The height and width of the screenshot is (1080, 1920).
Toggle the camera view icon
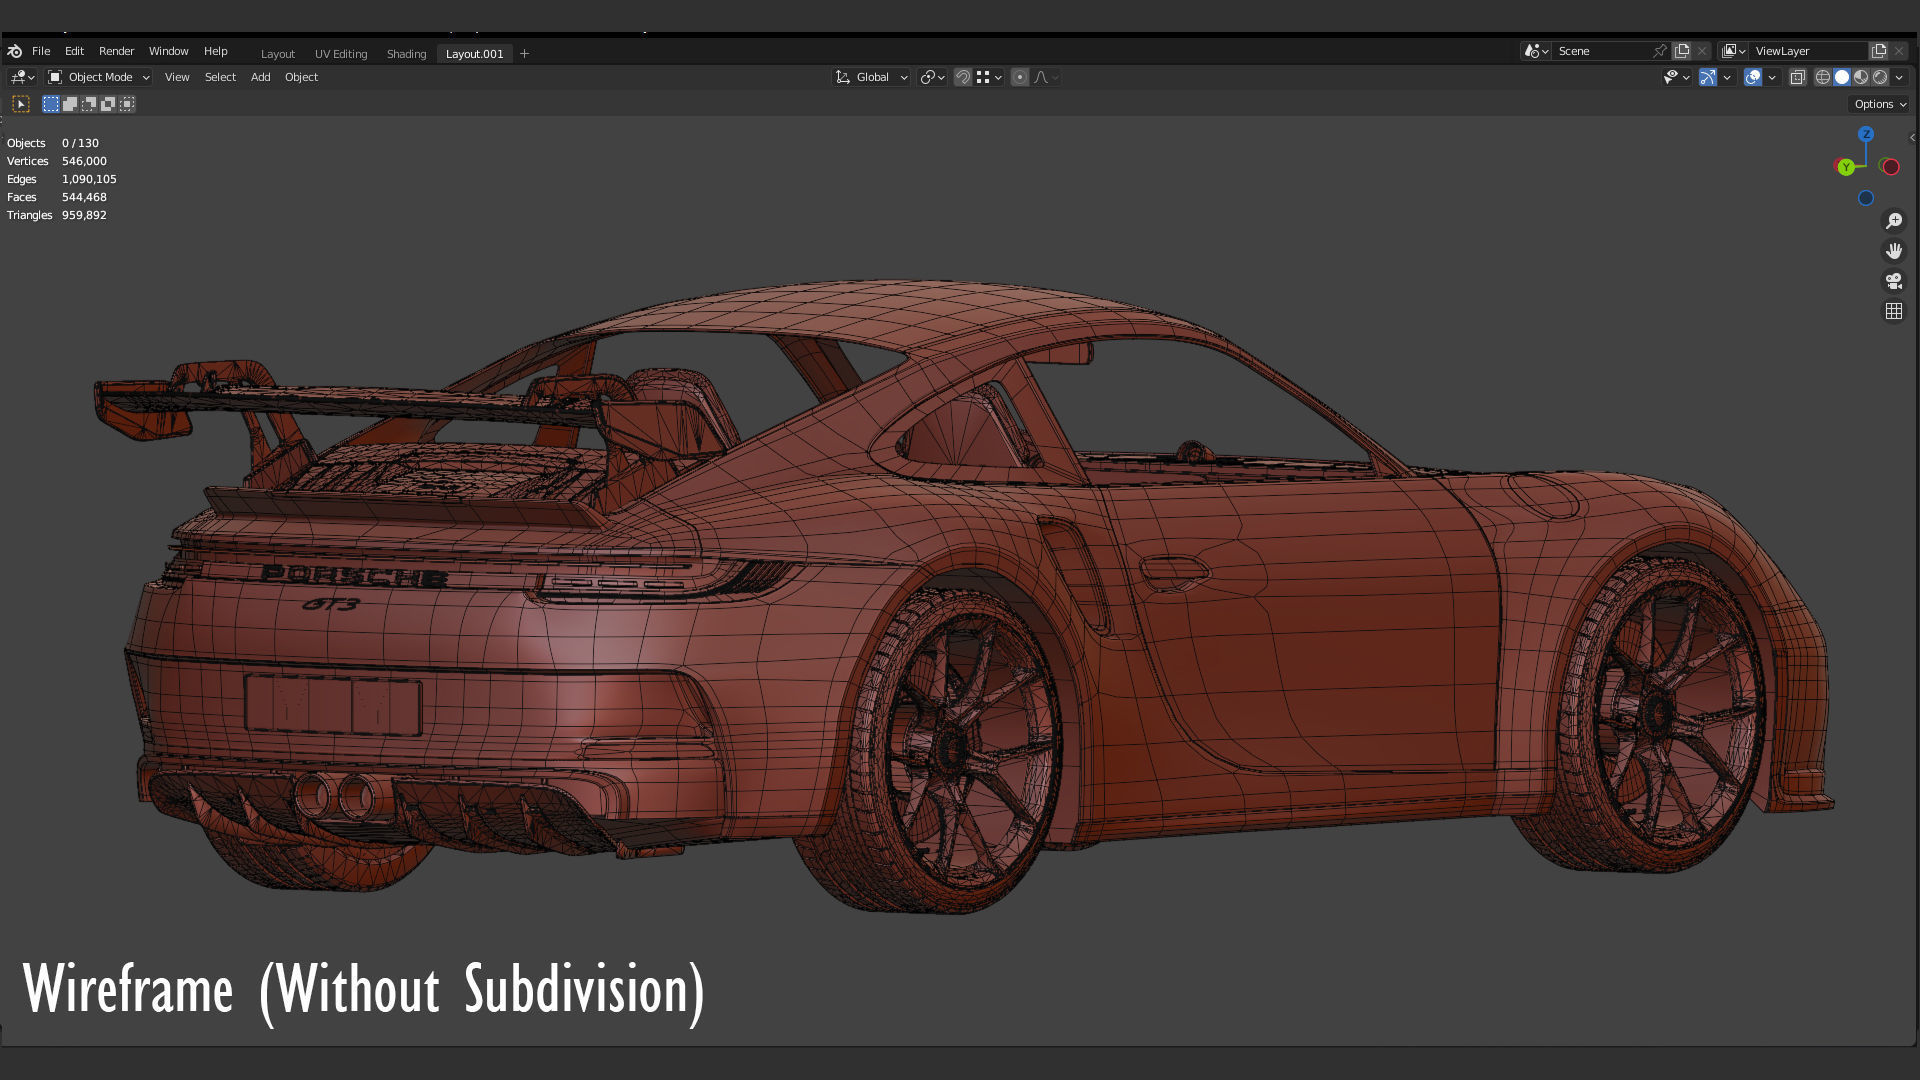1894,281
